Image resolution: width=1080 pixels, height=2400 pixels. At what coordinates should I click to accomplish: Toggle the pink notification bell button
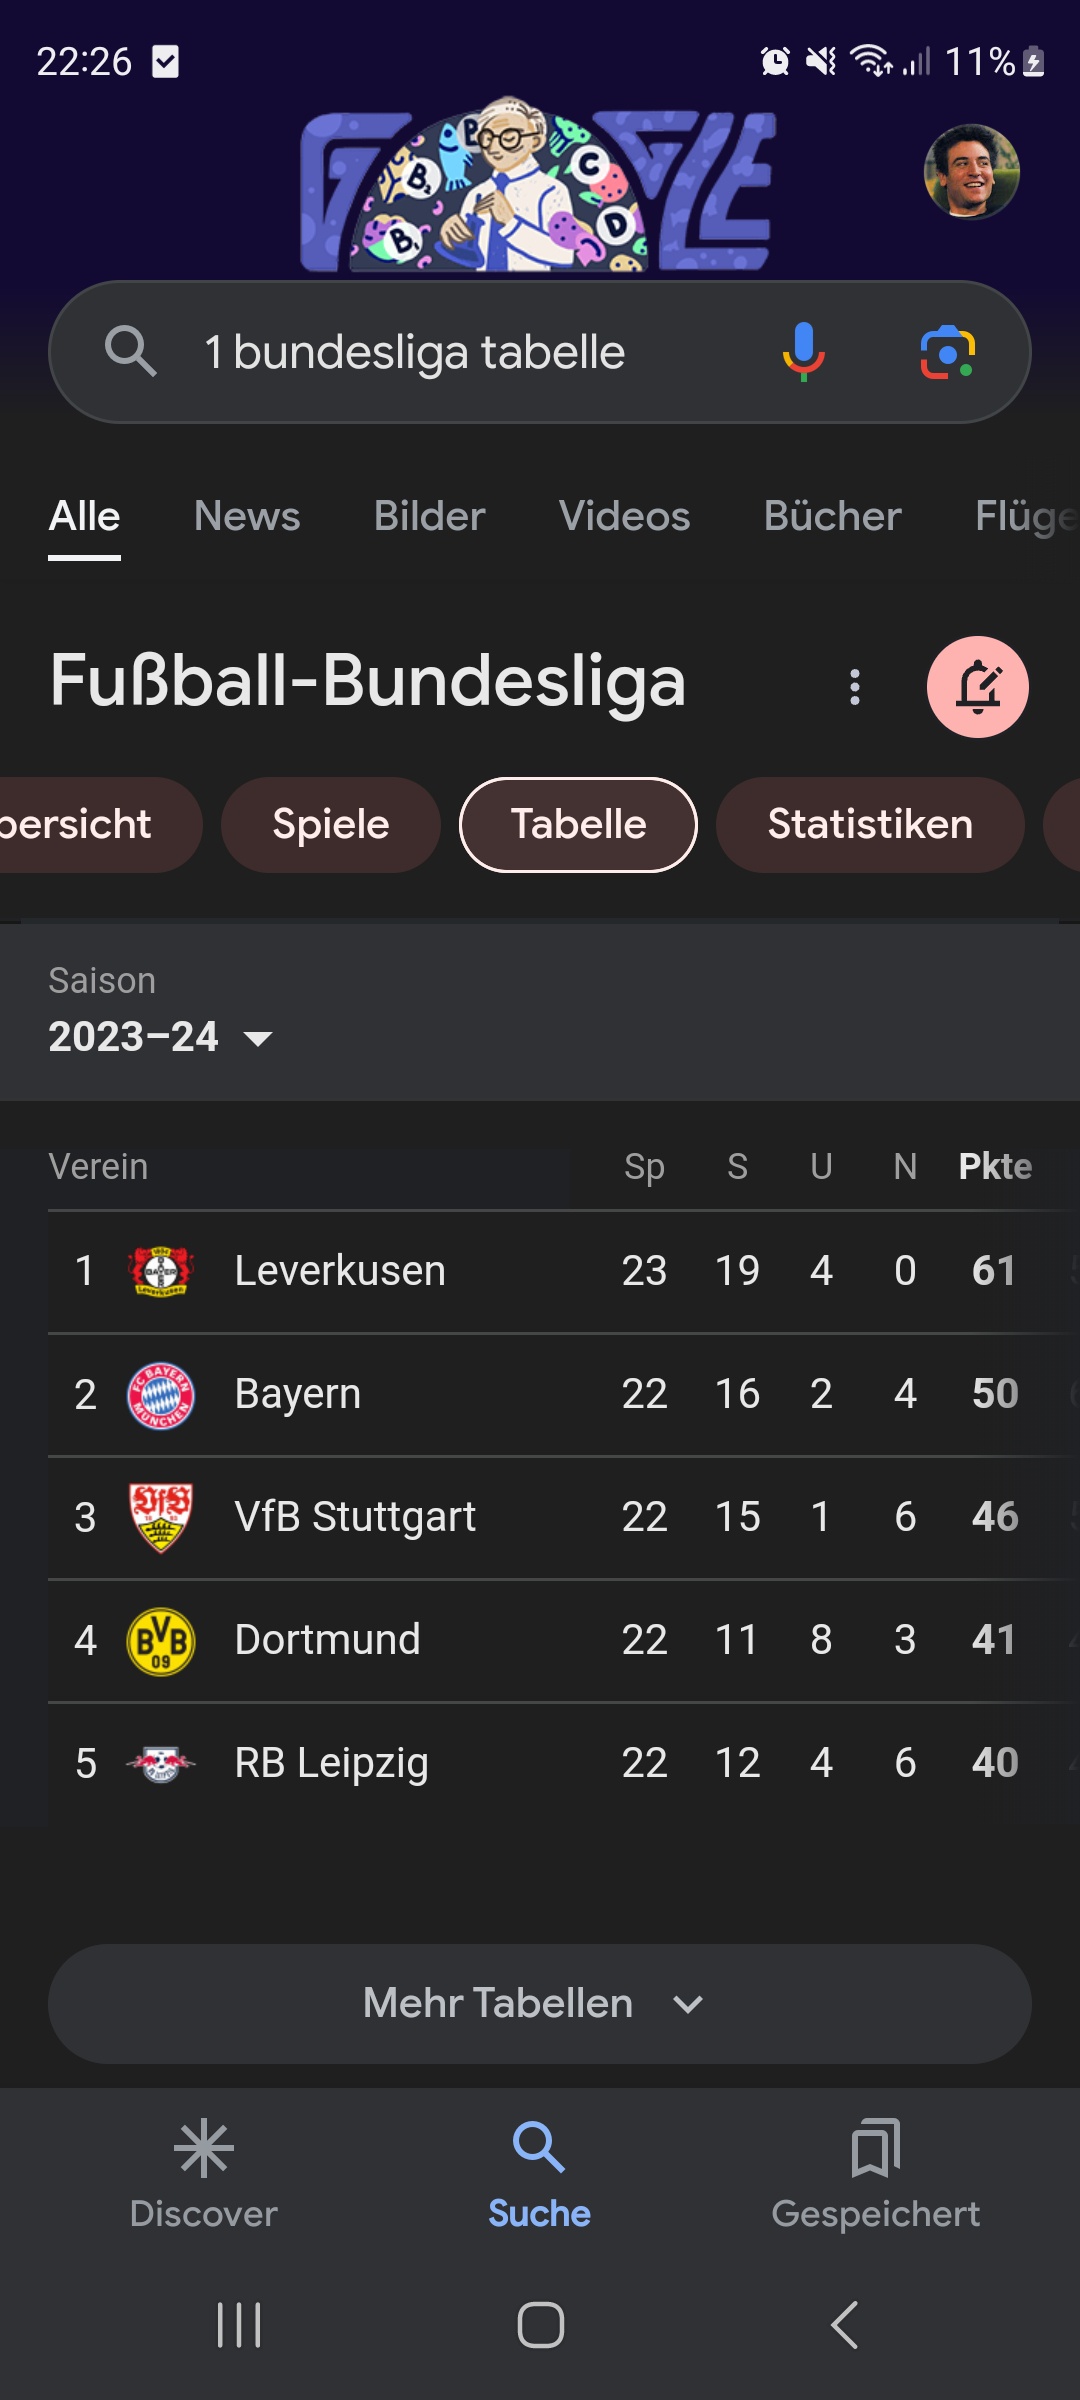click(x=977, y=687)
